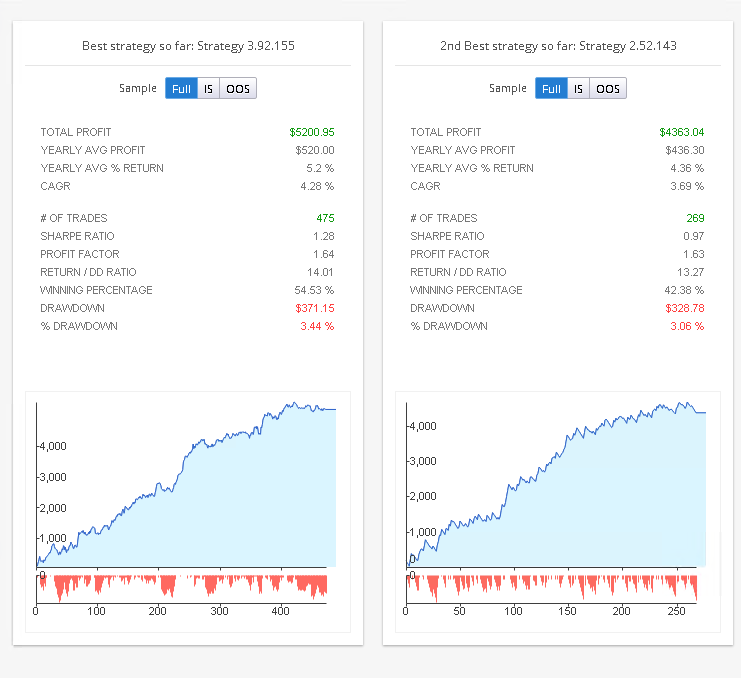The image size is (741, 678).
Task: Click the 3.44 % drawdown percentage
Action: point(317,326)
